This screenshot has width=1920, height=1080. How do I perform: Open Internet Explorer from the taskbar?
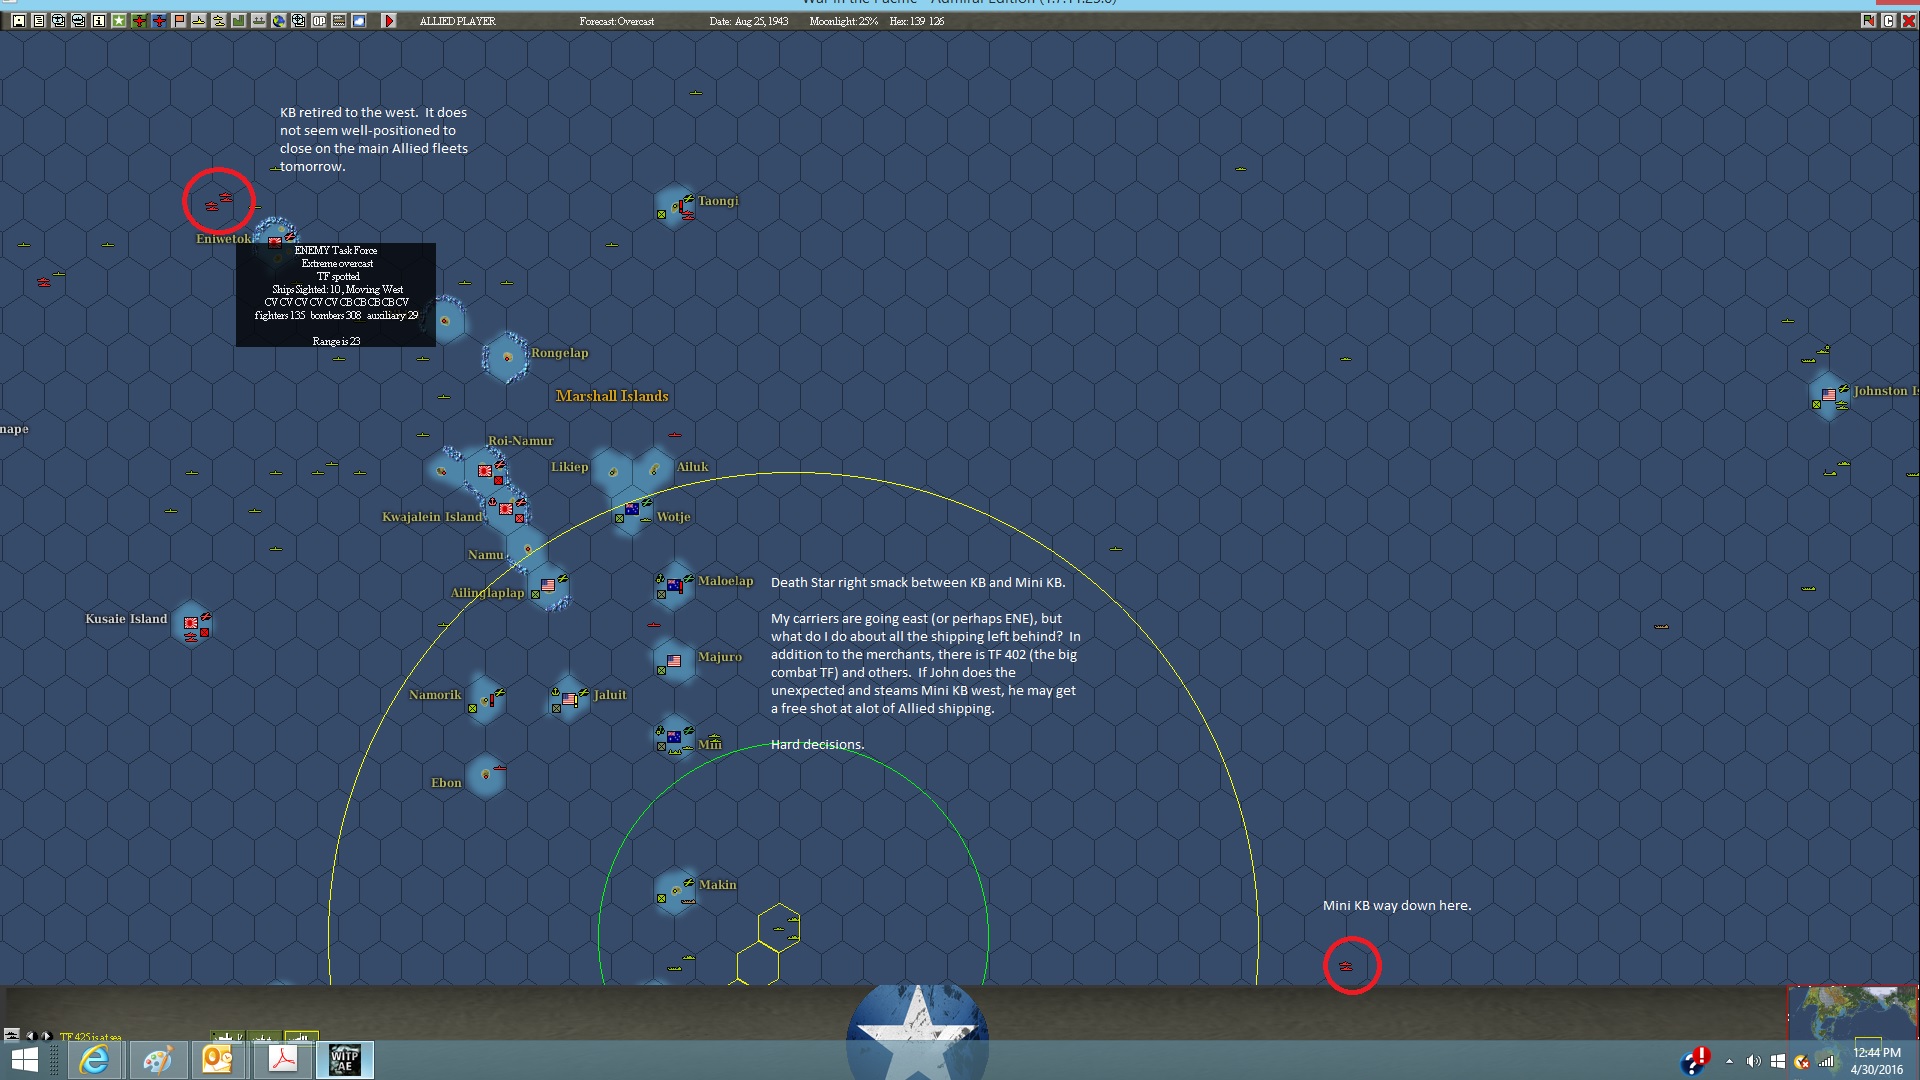(94, 1059)
